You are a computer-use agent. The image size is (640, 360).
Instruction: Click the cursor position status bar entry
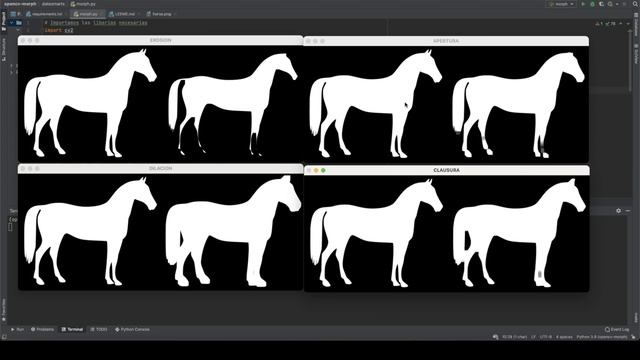coord(514,337)
